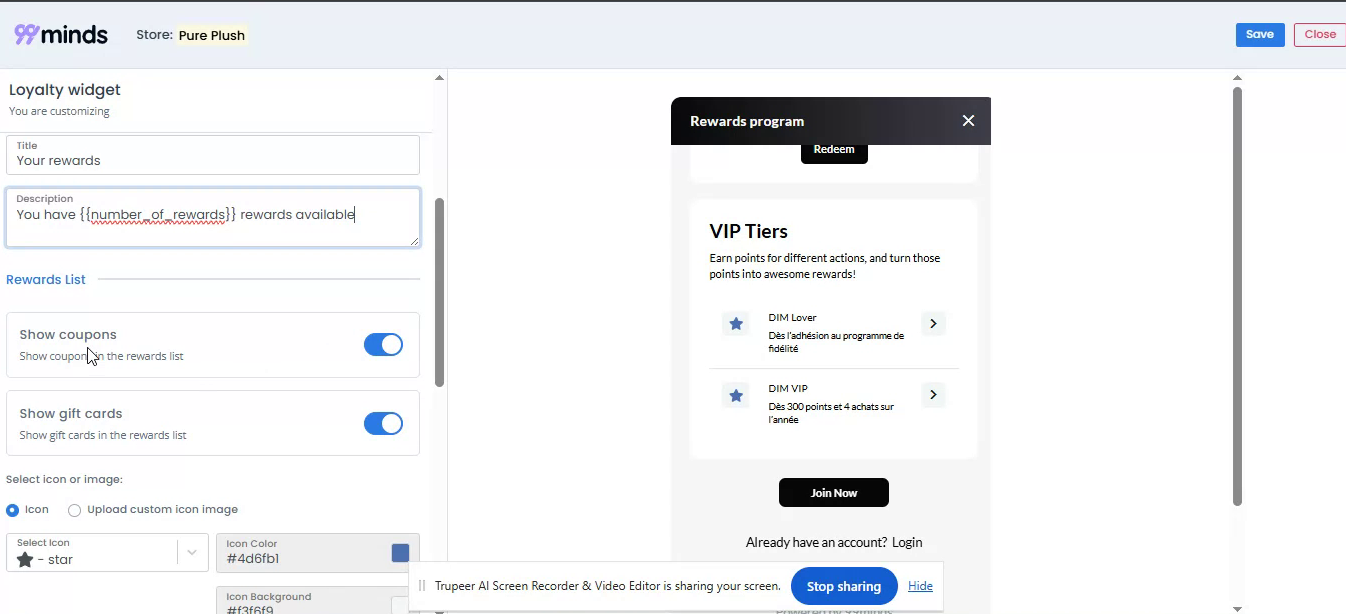Screen dimensions: 1346x614
Task: Open the Select Icon star dropdown
Action: coord(107,552)
